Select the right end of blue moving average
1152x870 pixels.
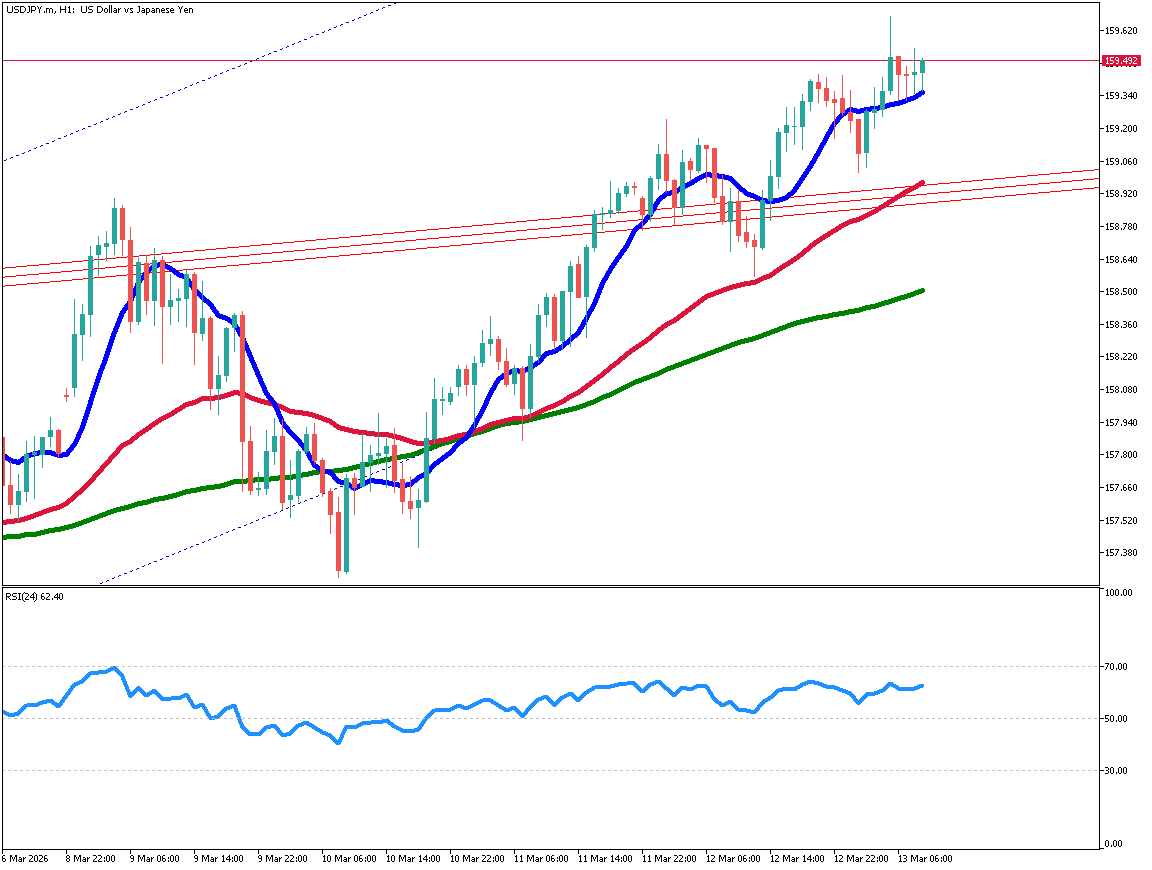(x=921, y=92)
